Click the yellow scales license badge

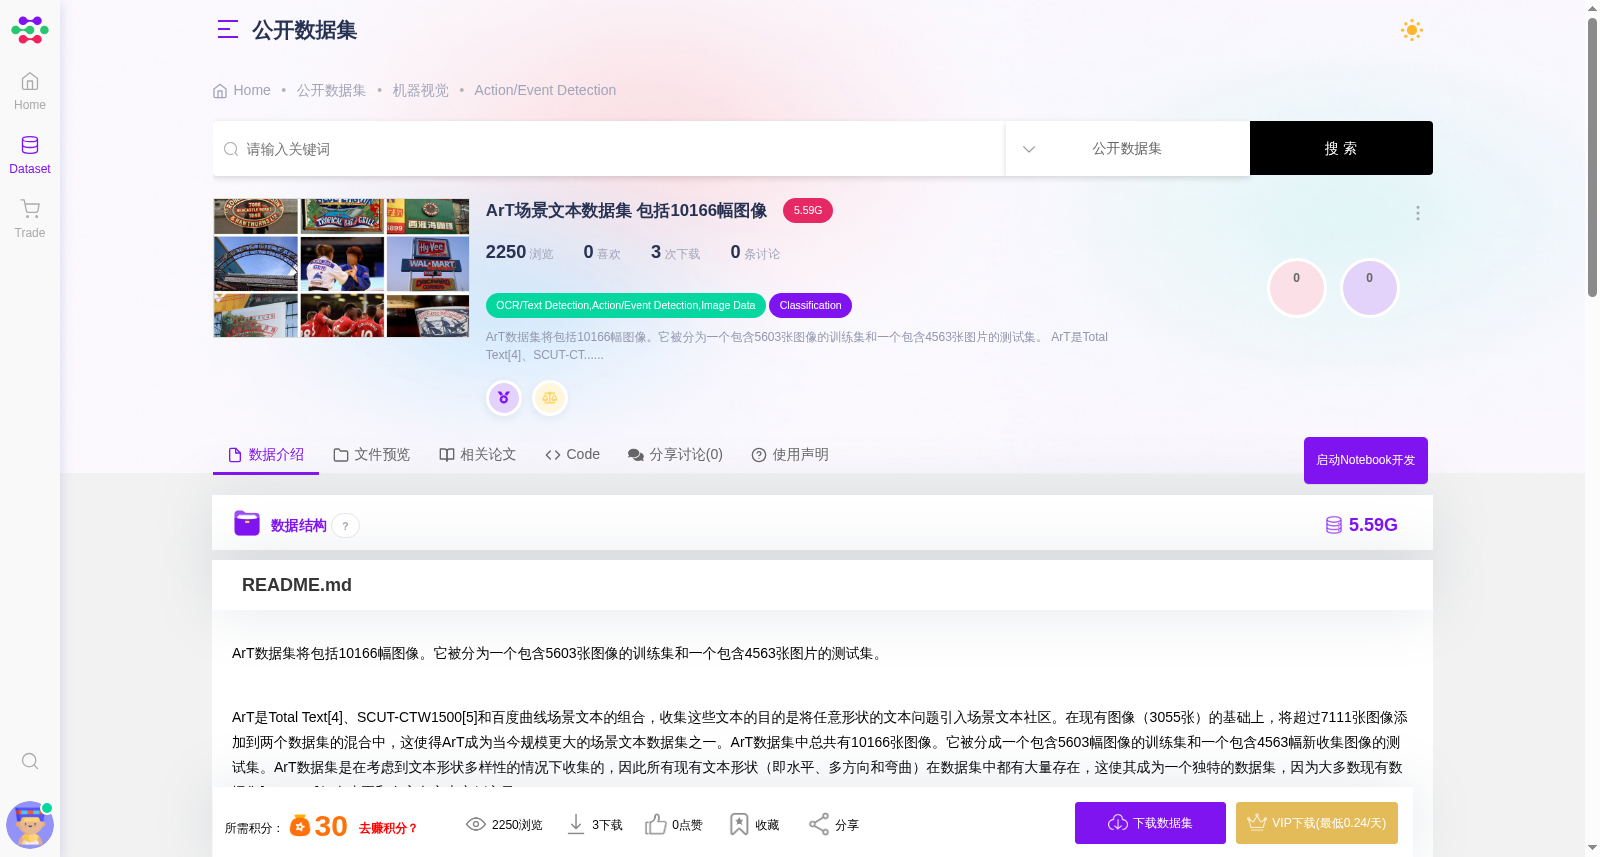(550, 398)
